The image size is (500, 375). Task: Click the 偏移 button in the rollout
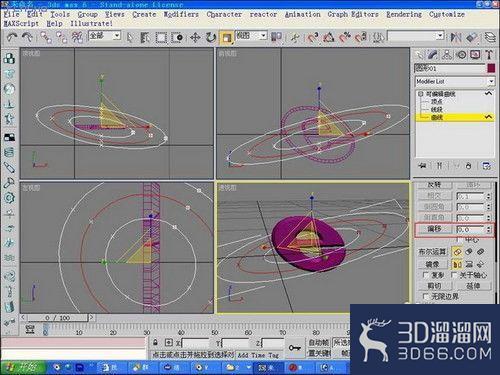click(x=434, y=229)
